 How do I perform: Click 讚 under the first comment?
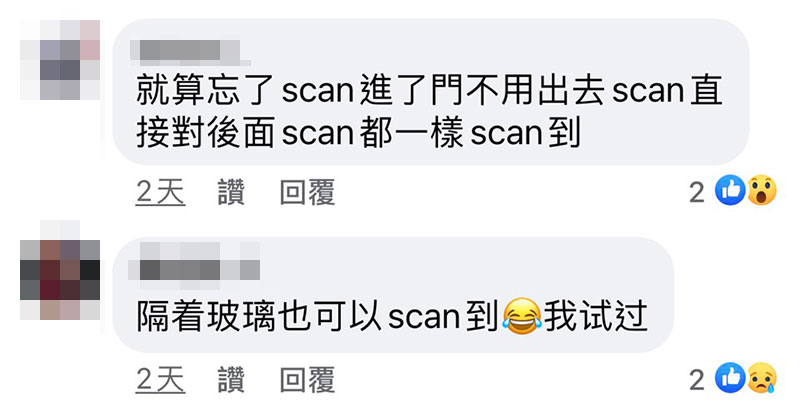click(x=231, y=192)
